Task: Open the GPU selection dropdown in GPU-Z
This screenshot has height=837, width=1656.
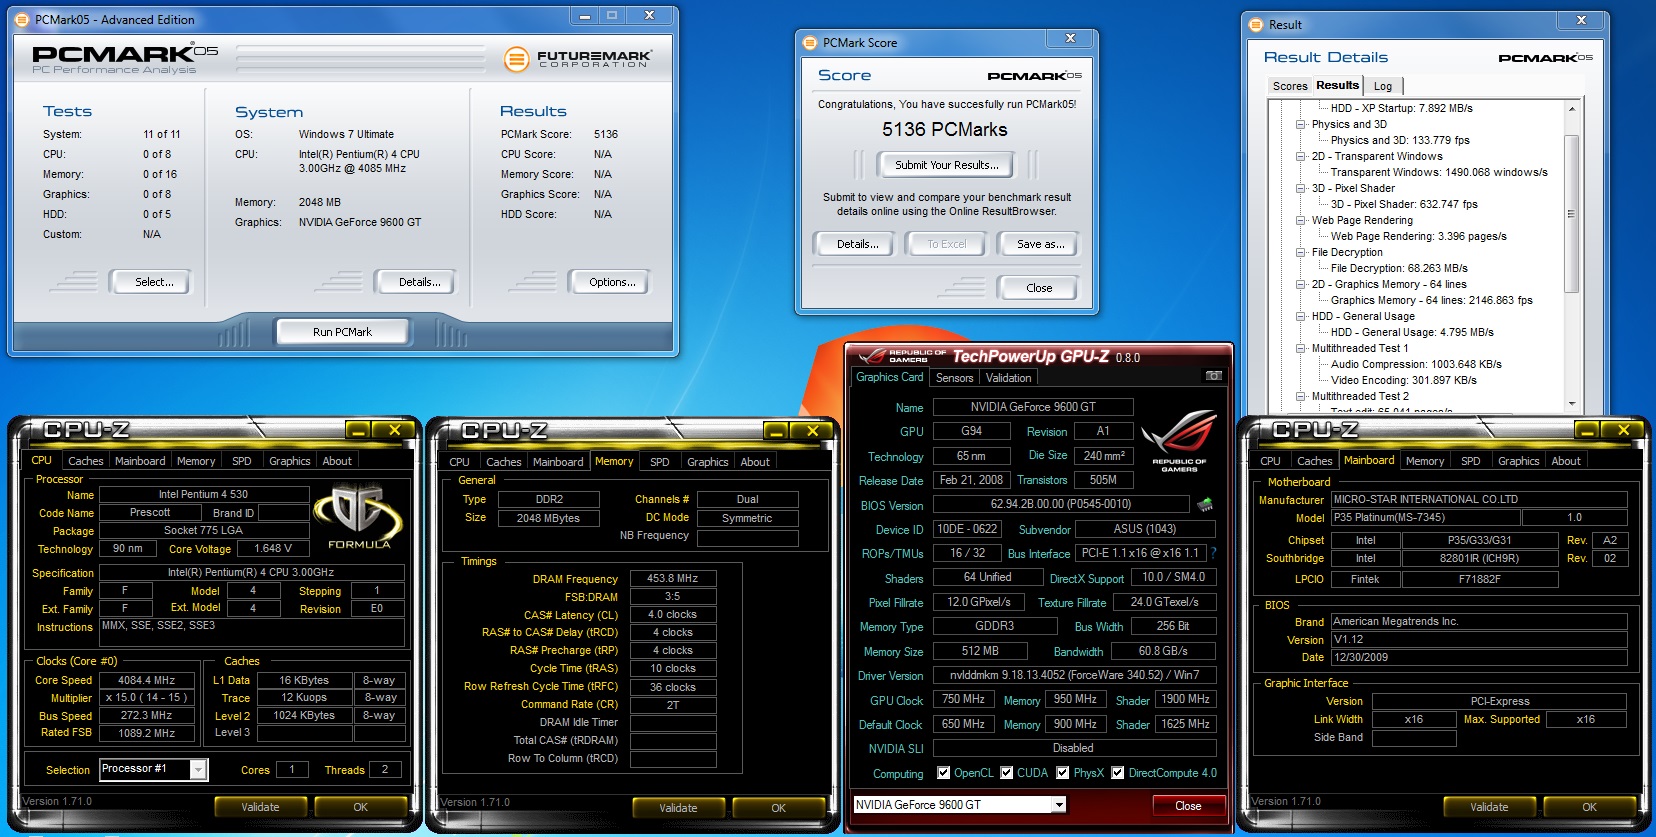Action: [1059, 805]
